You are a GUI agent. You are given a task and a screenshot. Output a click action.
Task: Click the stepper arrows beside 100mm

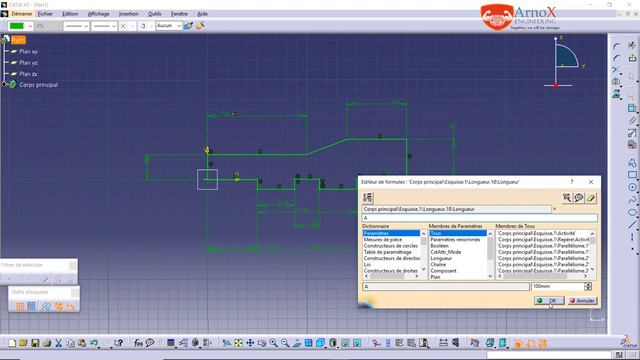(x=588, y=287)
